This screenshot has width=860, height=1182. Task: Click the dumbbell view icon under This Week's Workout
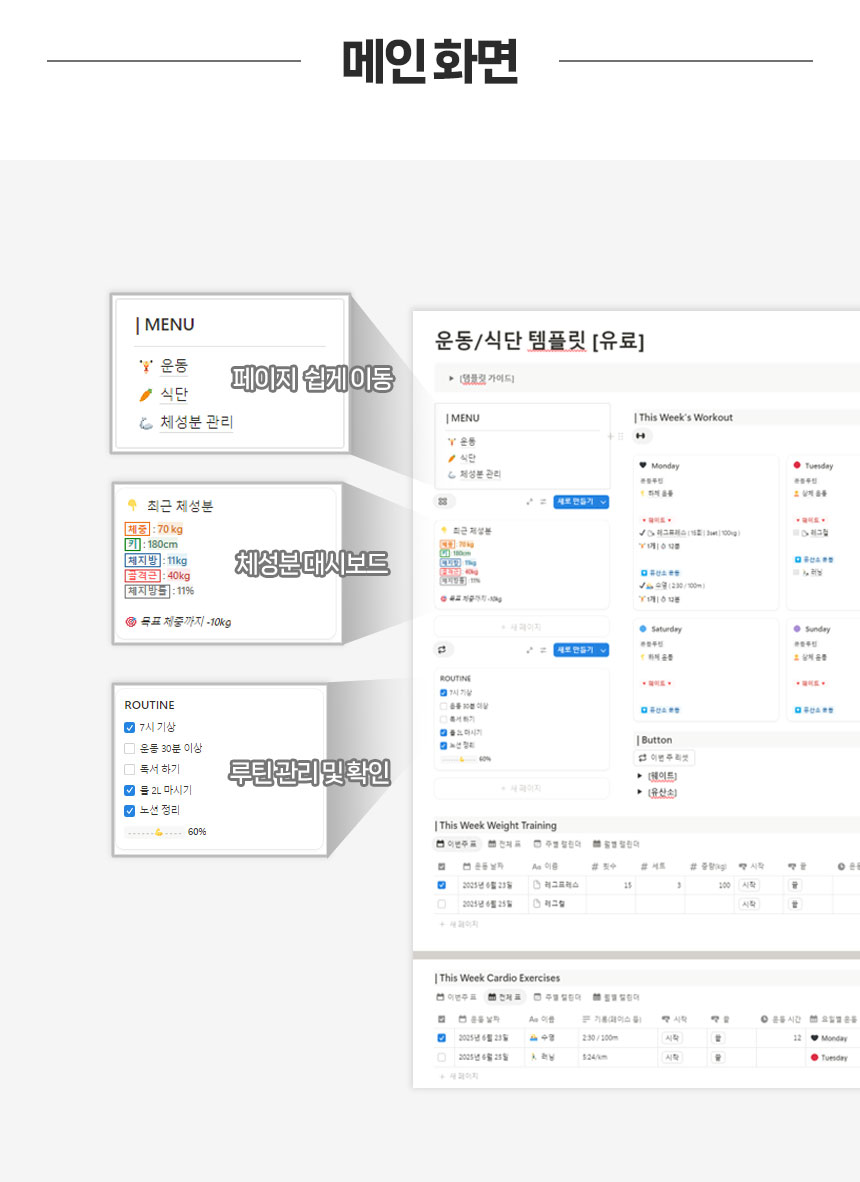(x=641, y=436)
